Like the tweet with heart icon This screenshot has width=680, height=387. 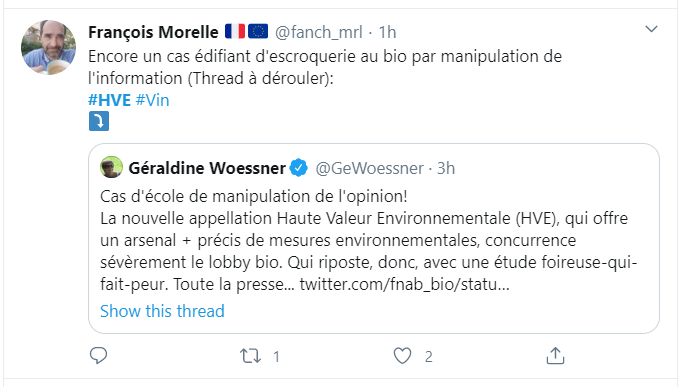tap(402, 356)
